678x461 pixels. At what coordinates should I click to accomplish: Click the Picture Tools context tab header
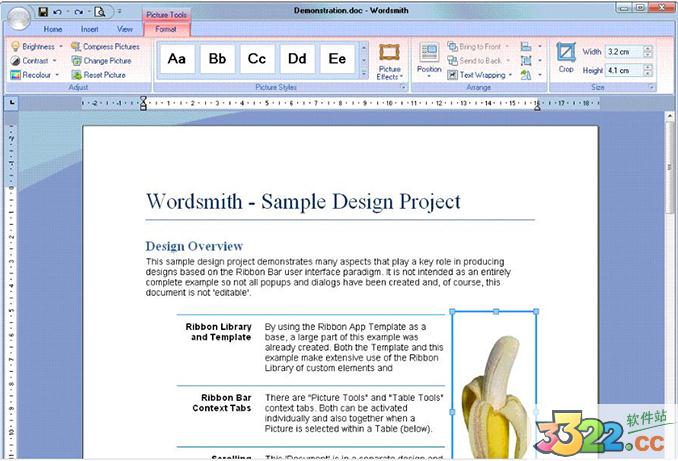coord(166,15)
